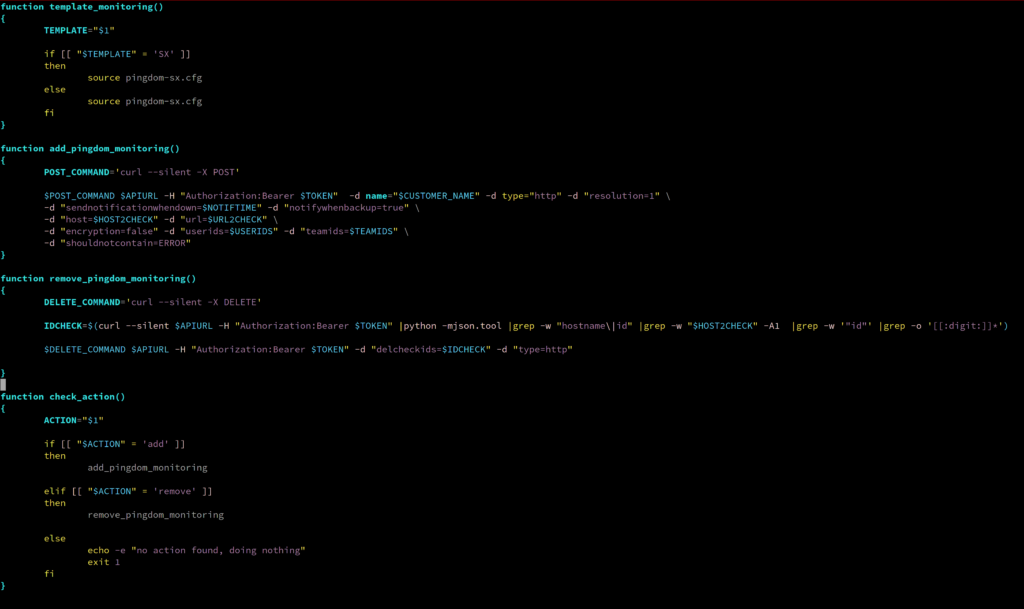Click the elif keyword

click(x=55, y=491)
